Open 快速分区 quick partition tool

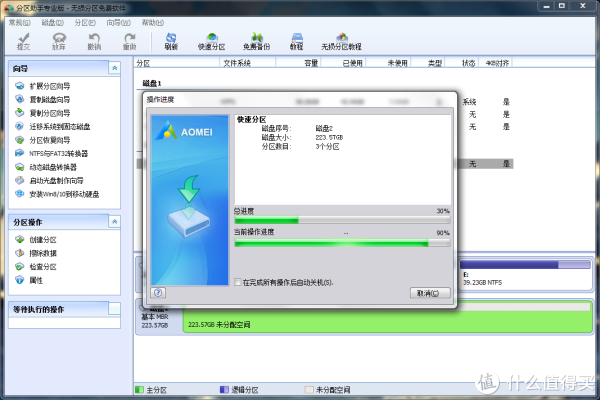coord(211,41)
